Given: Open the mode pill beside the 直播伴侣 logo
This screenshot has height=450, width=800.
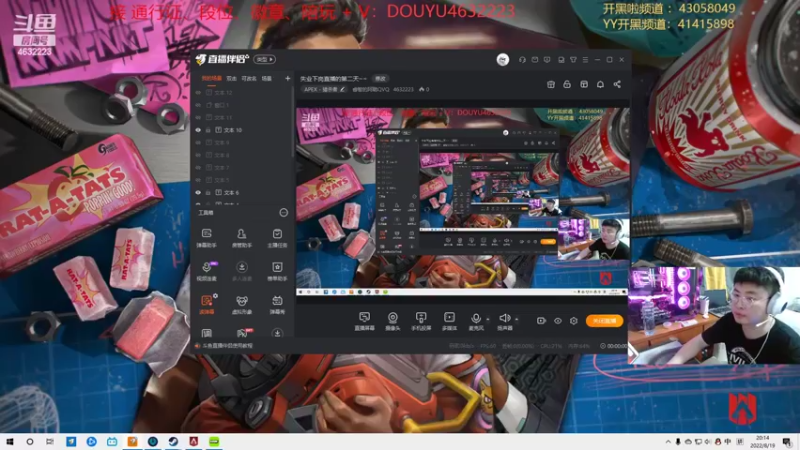Looking at the screenshot, I should click(x=265, y=60).
